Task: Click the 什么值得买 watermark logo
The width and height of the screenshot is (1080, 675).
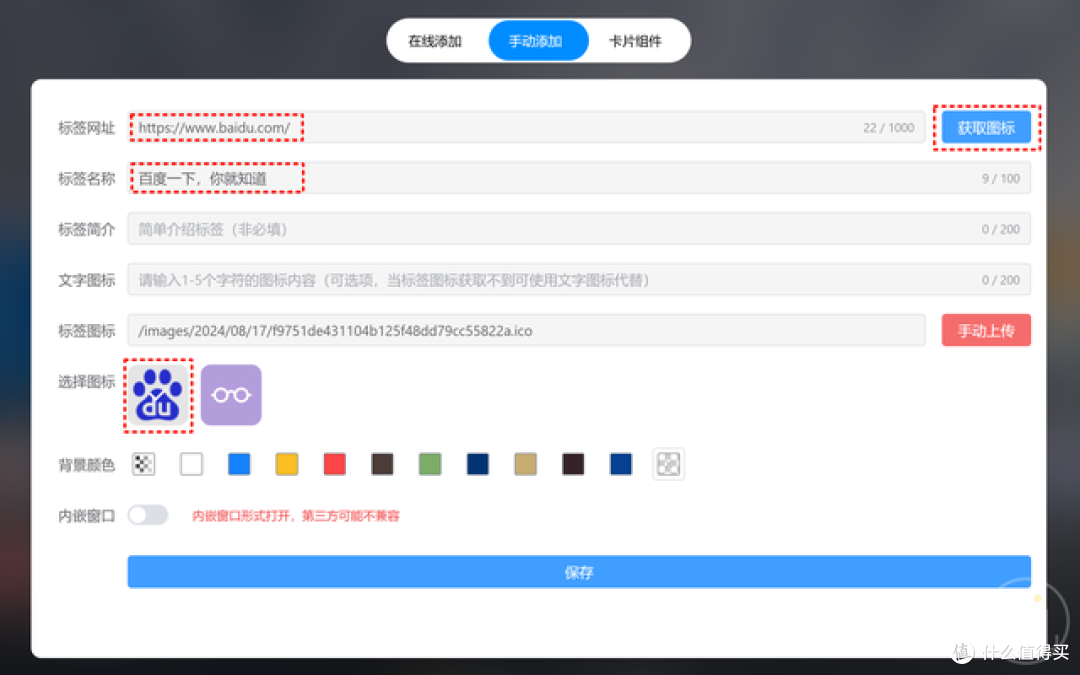Action: [1011, 653]
